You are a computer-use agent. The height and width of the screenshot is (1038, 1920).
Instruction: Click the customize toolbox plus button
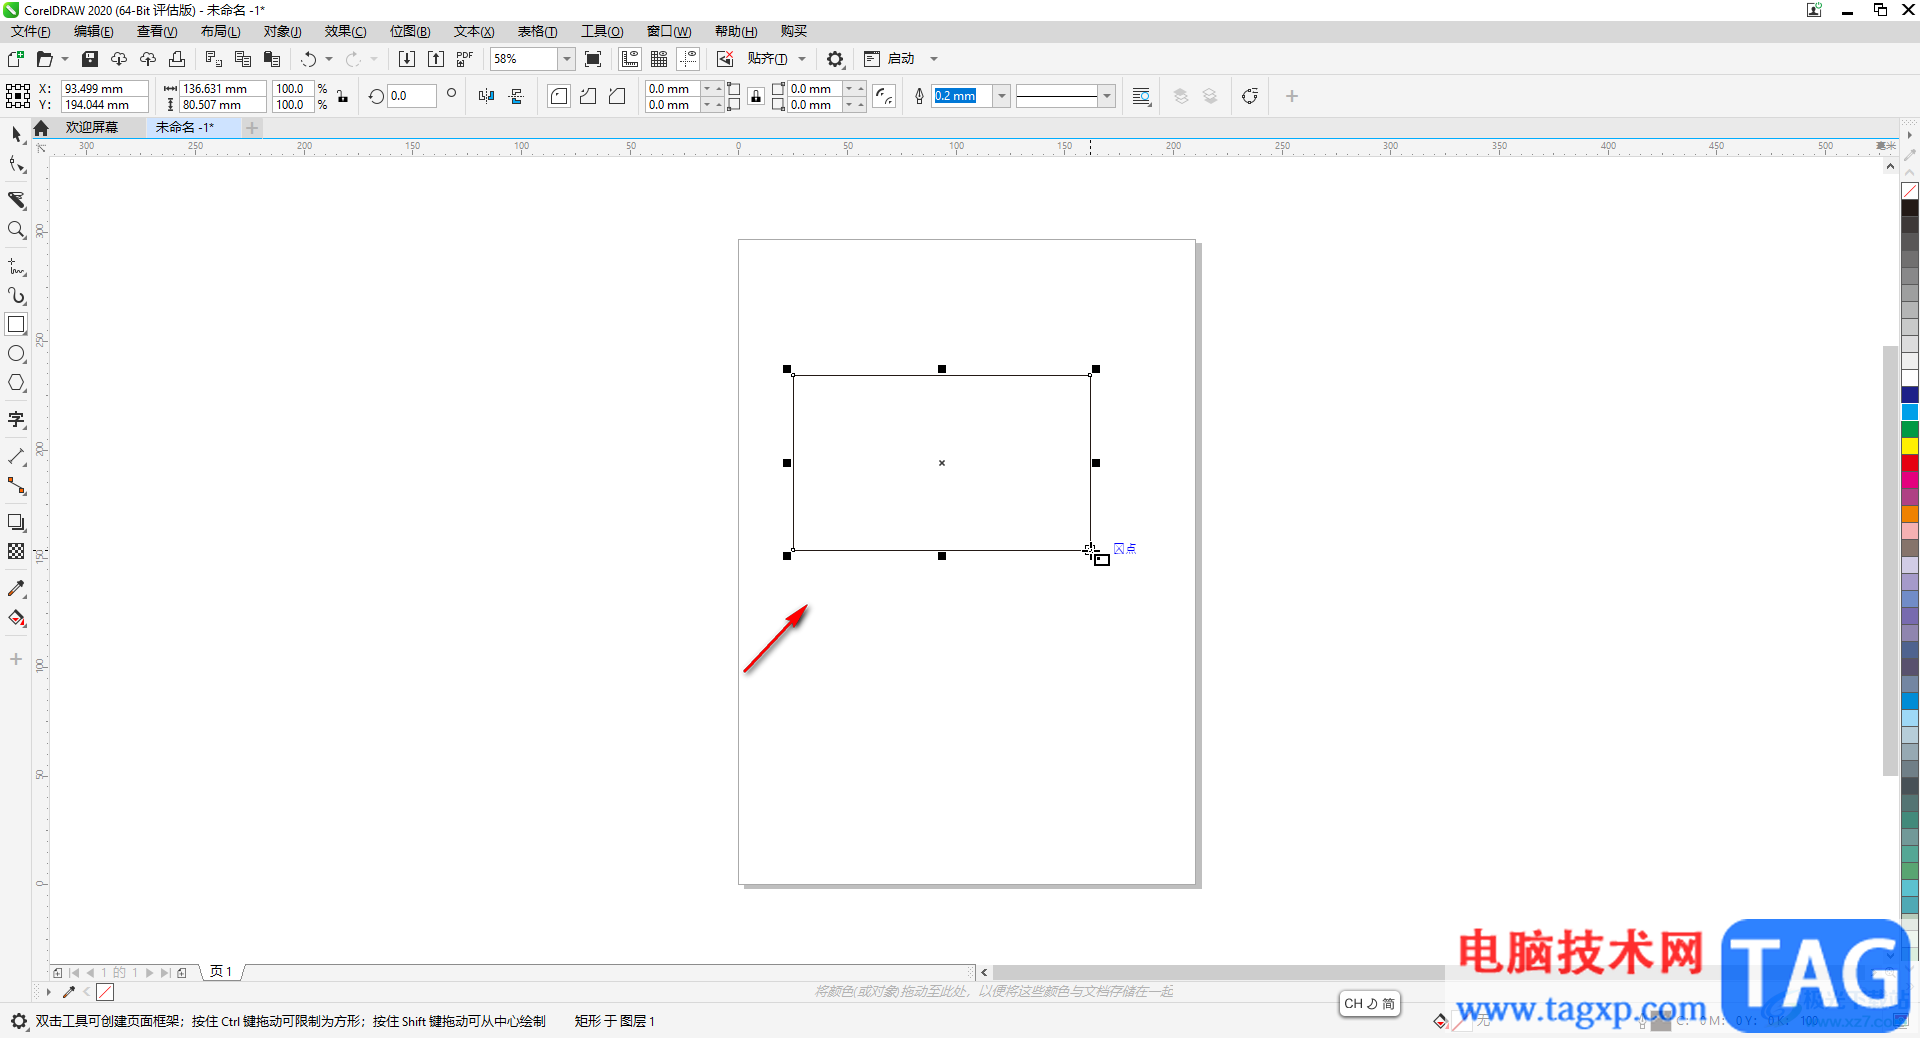(x=16, y=659)
